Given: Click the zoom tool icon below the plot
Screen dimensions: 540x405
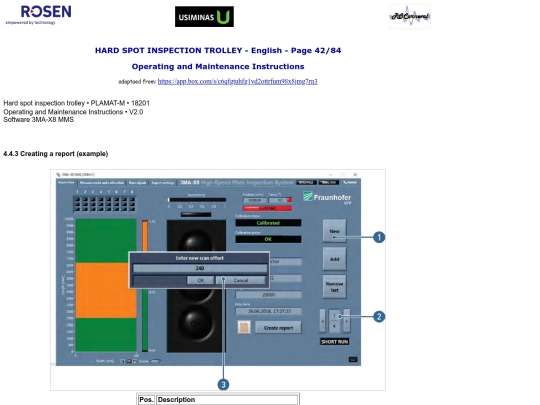Looking at the screenshot, I should click(x=129, y=361).
